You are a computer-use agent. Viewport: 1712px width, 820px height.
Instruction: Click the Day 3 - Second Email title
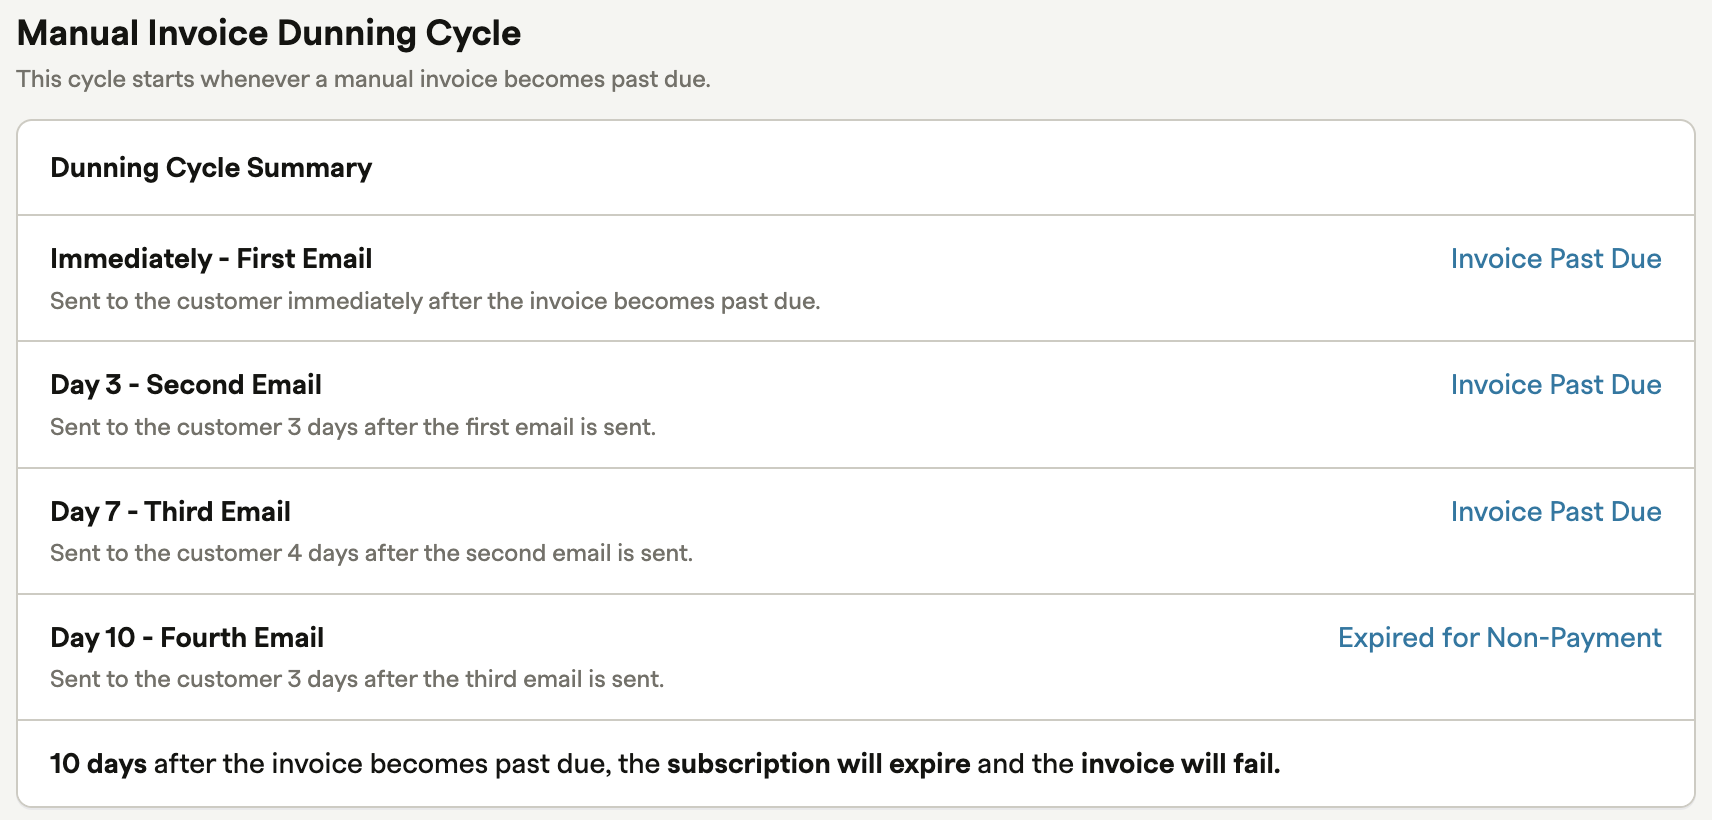(186, 385)
